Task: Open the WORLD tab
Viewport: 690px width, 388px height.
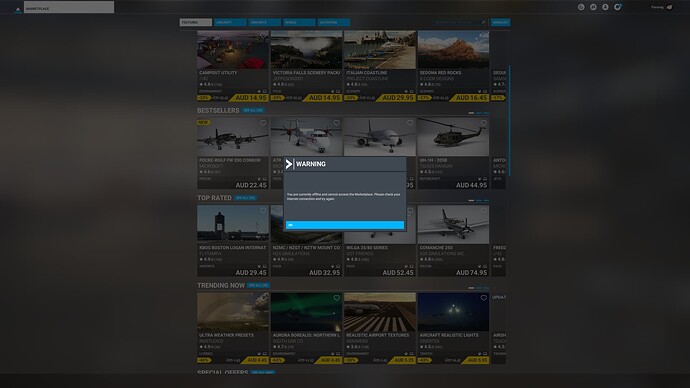Action: tap(299, 22)
